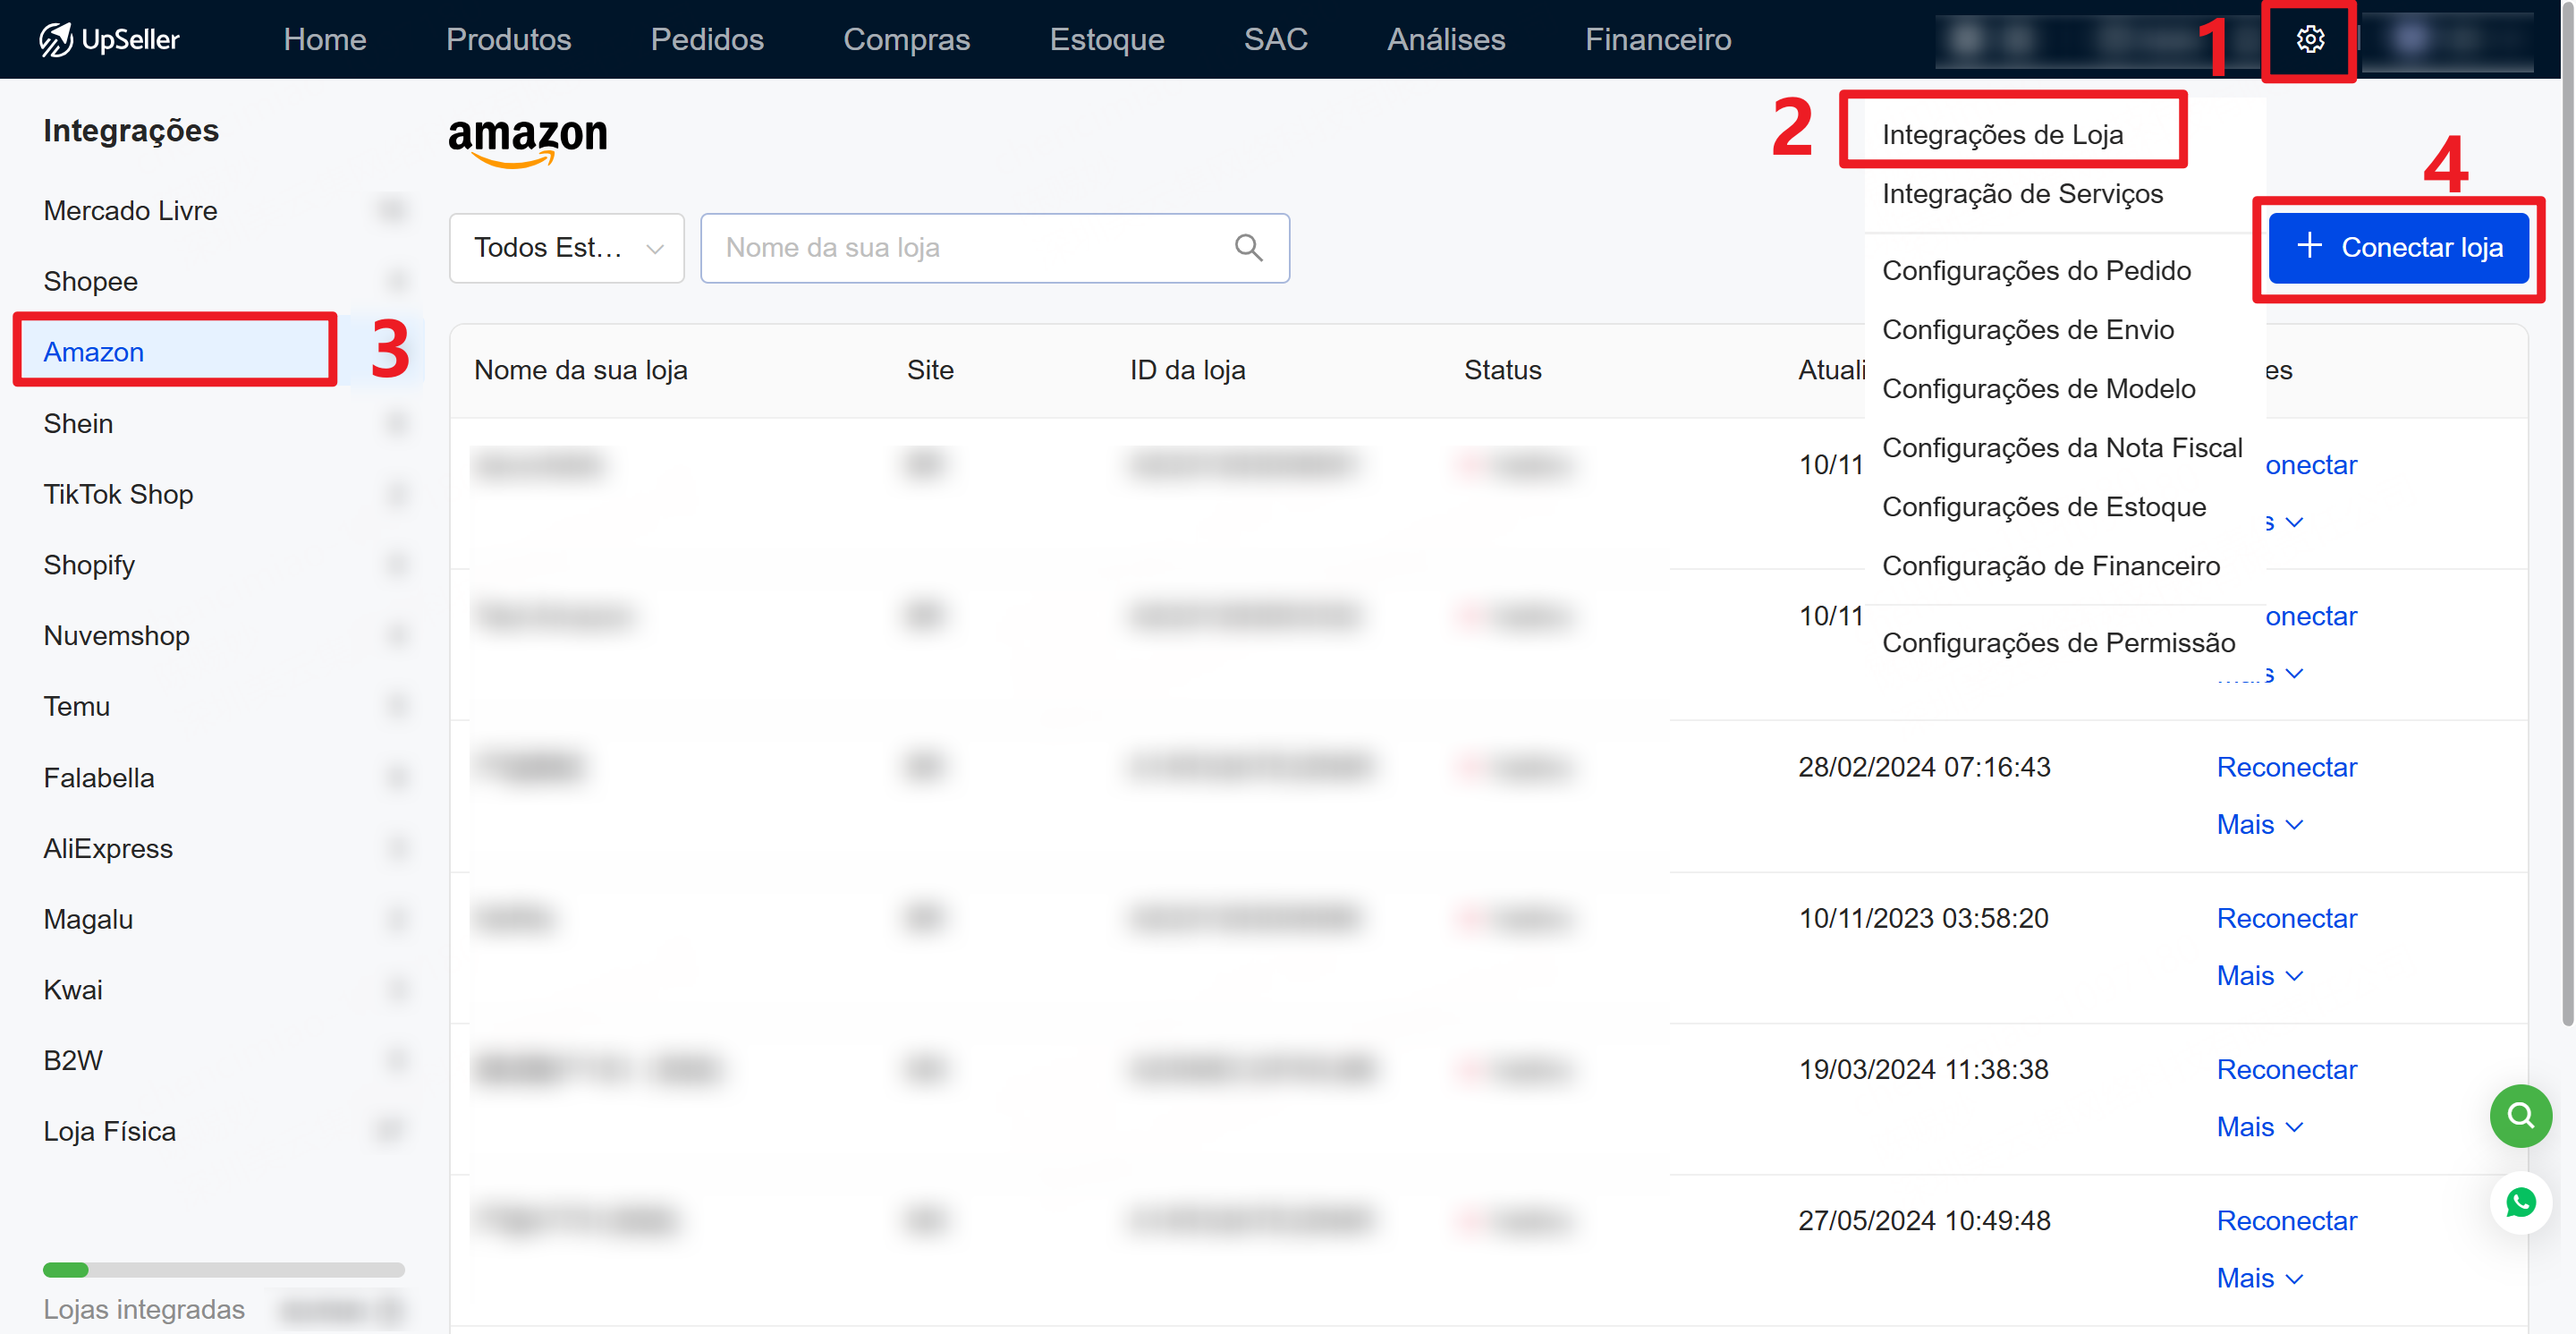Open the SAC menu
2576x1334 pixels.
pos(1275,39)
